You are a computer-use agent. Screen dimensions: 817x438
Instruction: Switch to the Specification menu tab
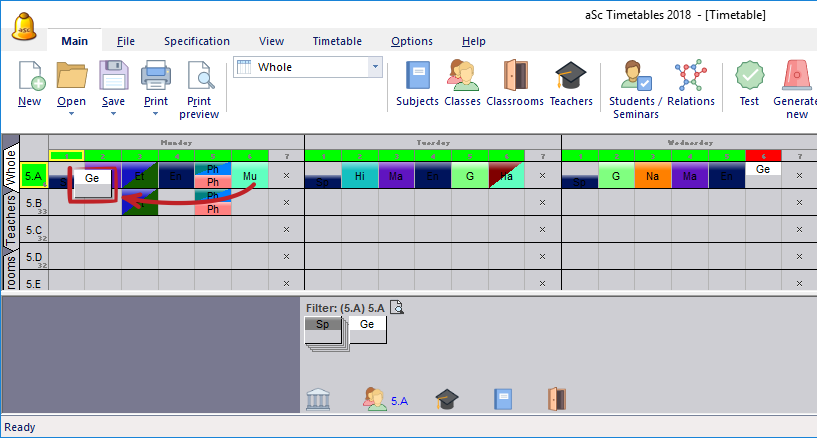pos(197,41)
